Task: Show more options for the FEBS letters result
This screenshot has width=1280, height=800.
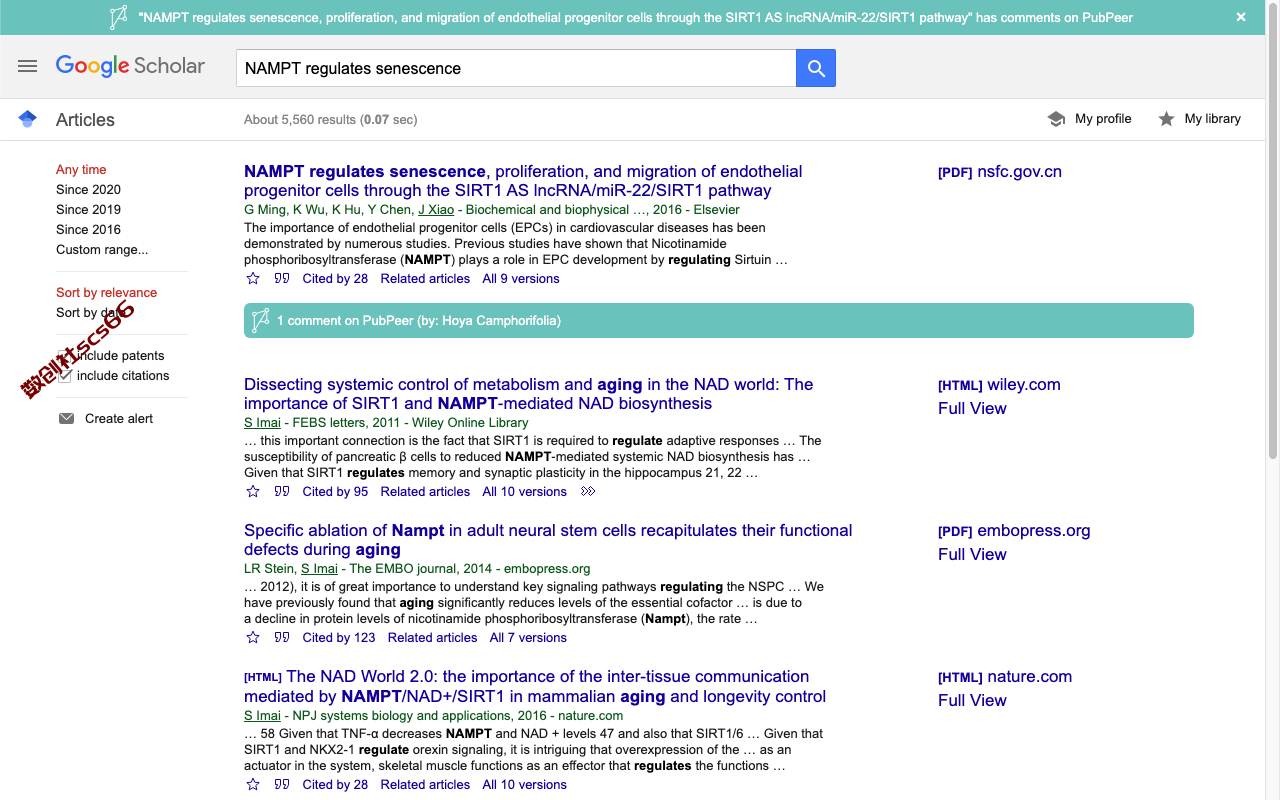Action: click(x=588, y=492)
